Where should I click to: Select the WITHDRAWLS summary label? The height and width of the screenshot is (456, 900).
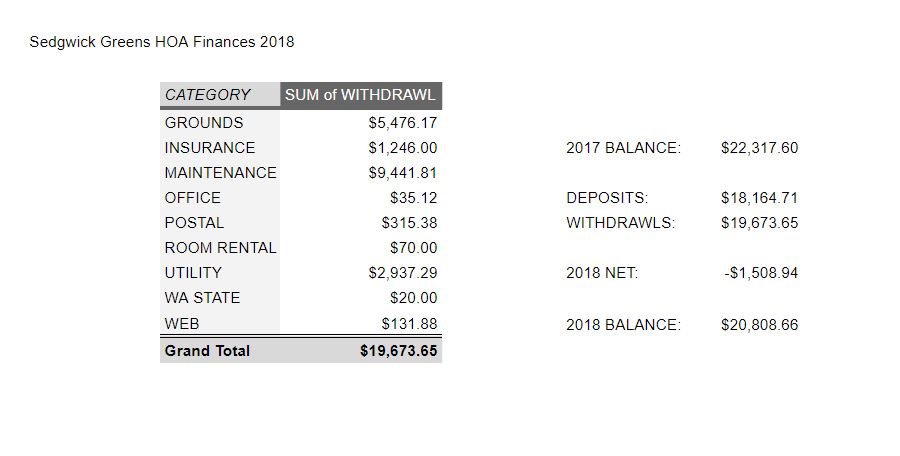pos(620,223)
